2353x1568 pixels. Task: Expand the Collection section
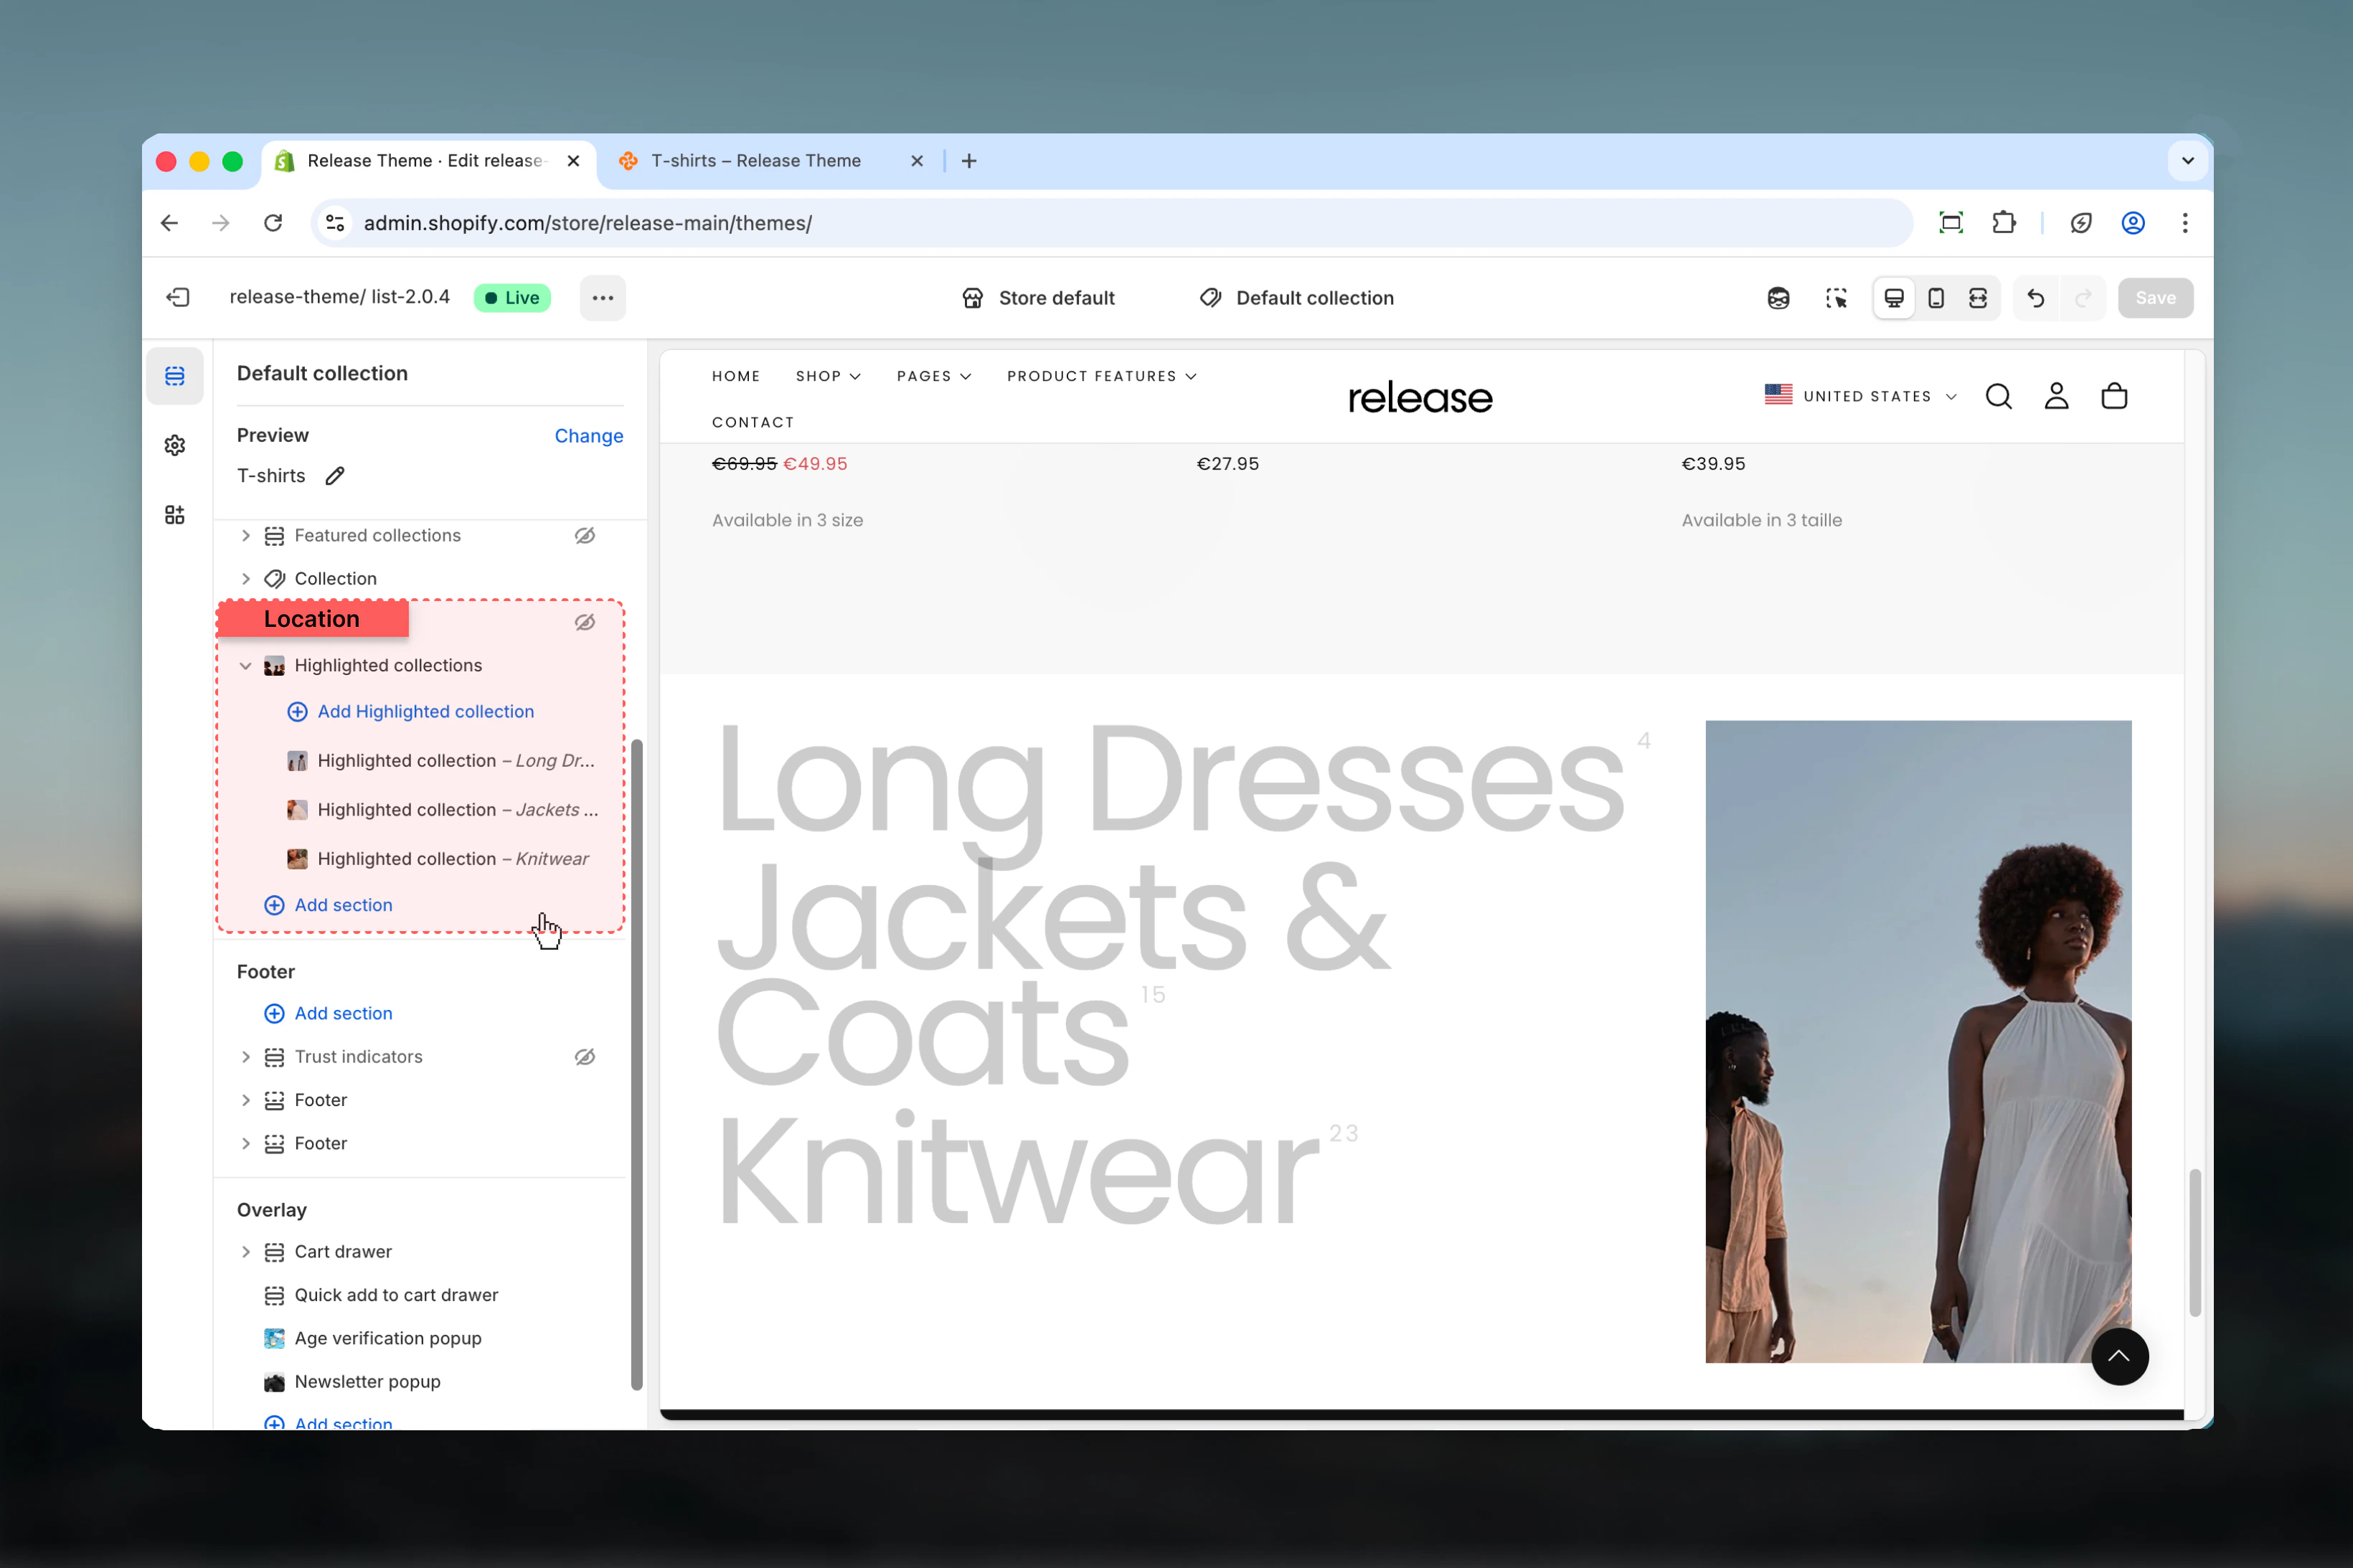(x=246, y=579)
